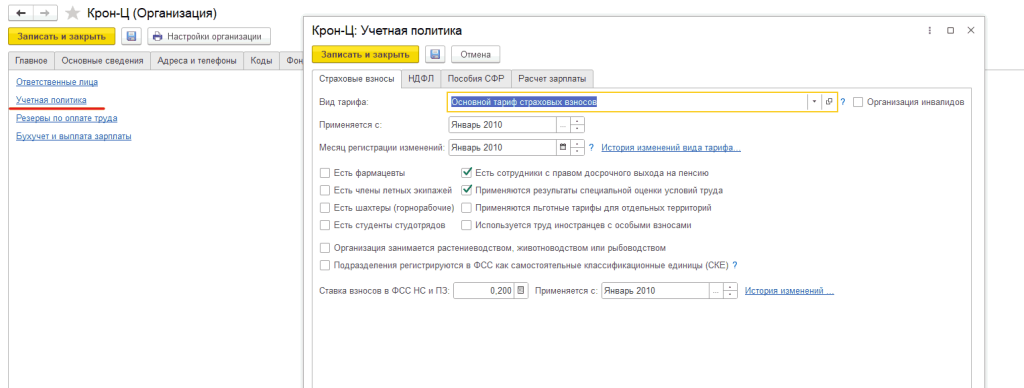The width and height of the screenshot is (1024, 388).
Task: Click month stepper of top Применяется с field
Action: (x=577, y=125)
